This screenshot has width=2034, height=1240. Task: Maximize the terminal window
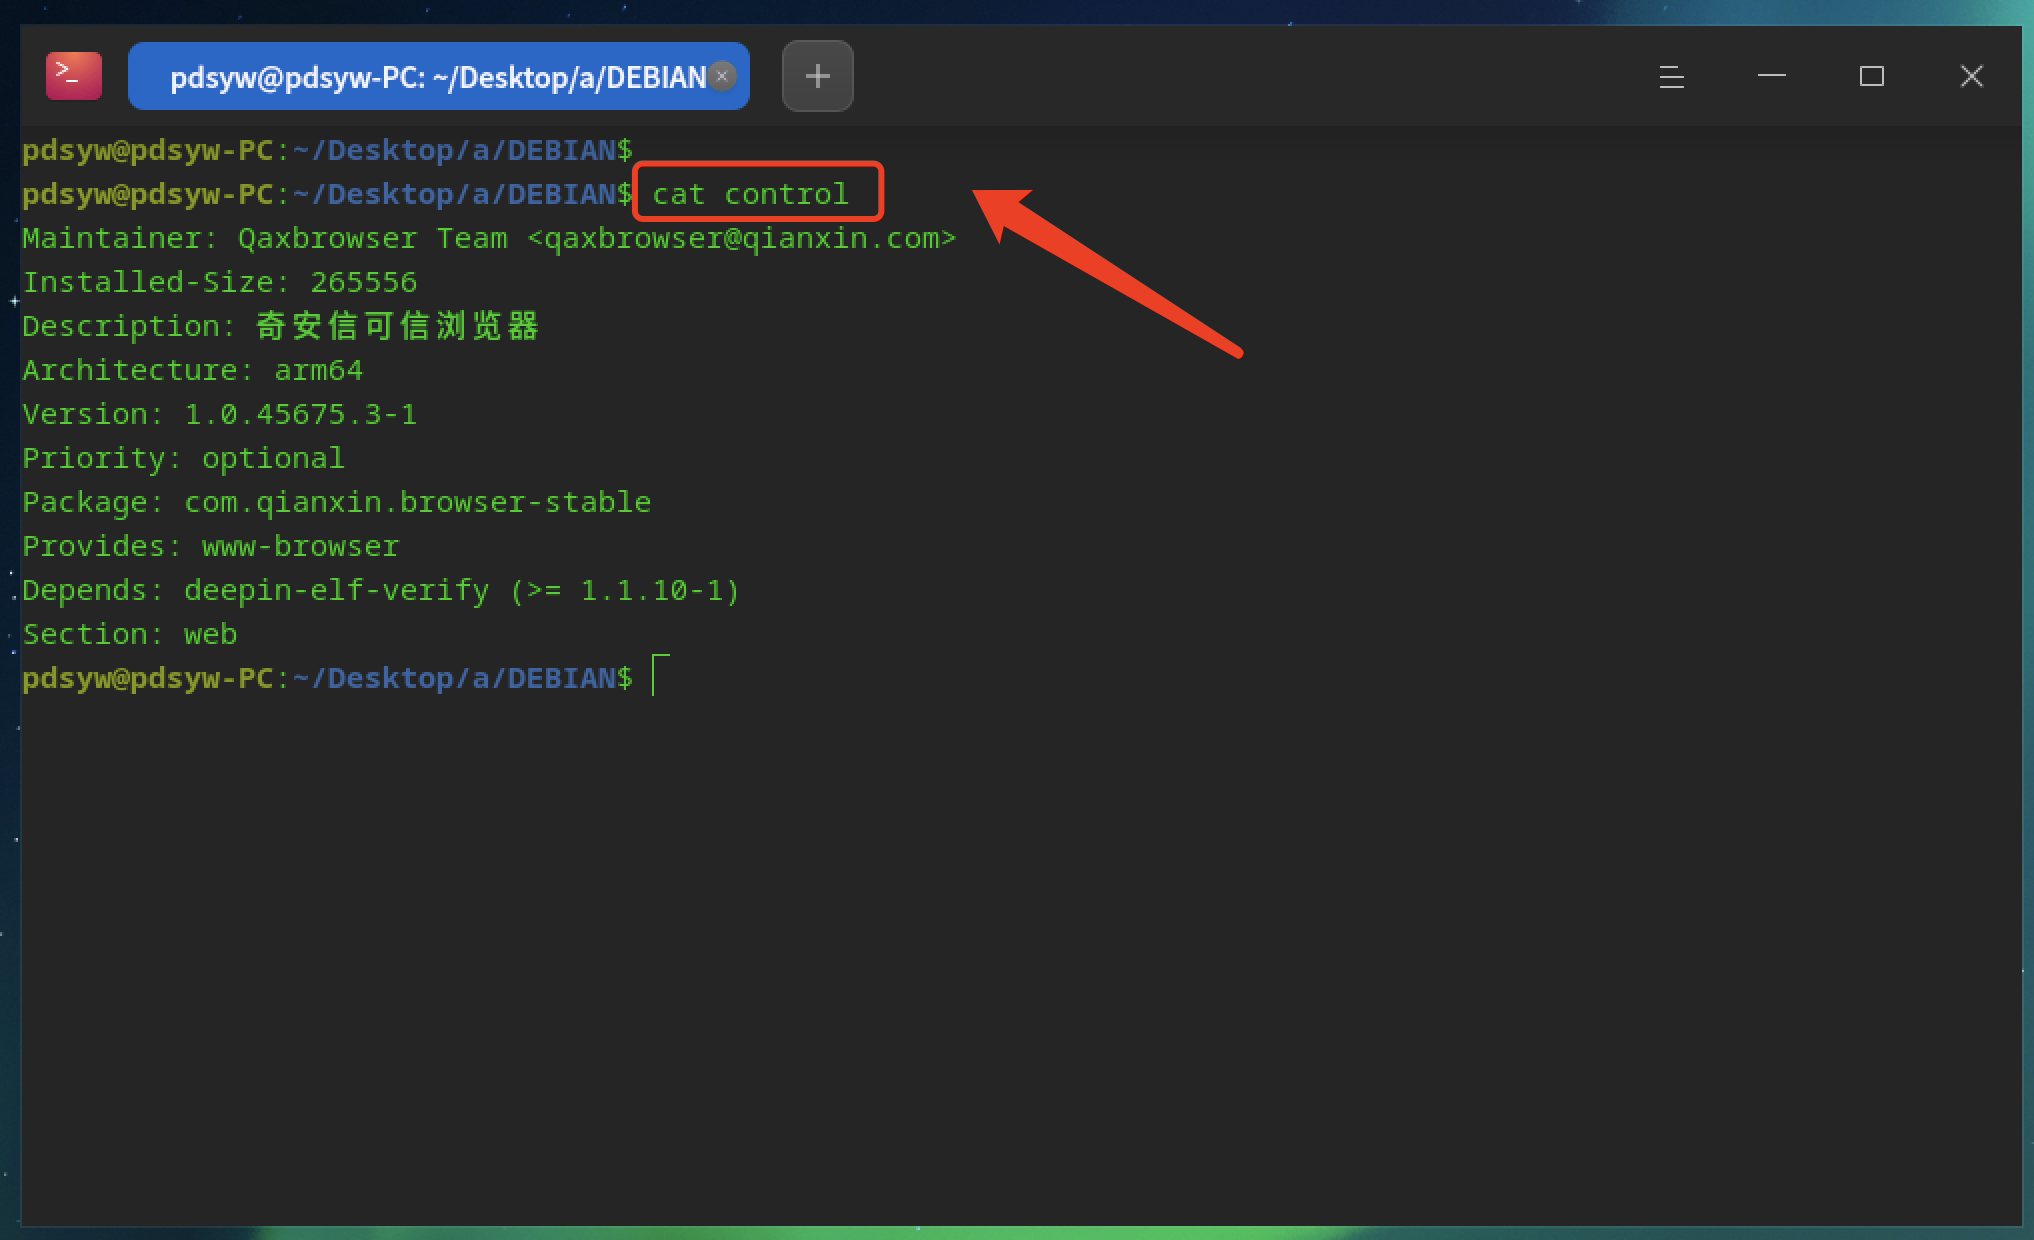click(1871, 76)
